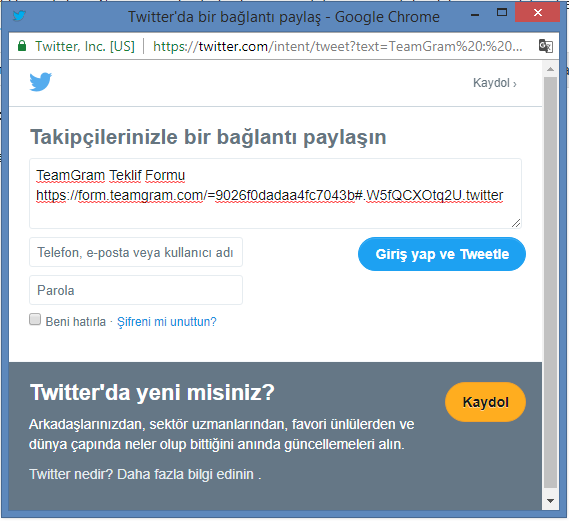
Task: Click the Giriş yap ve Tweetle button
Action: [442, 254]
